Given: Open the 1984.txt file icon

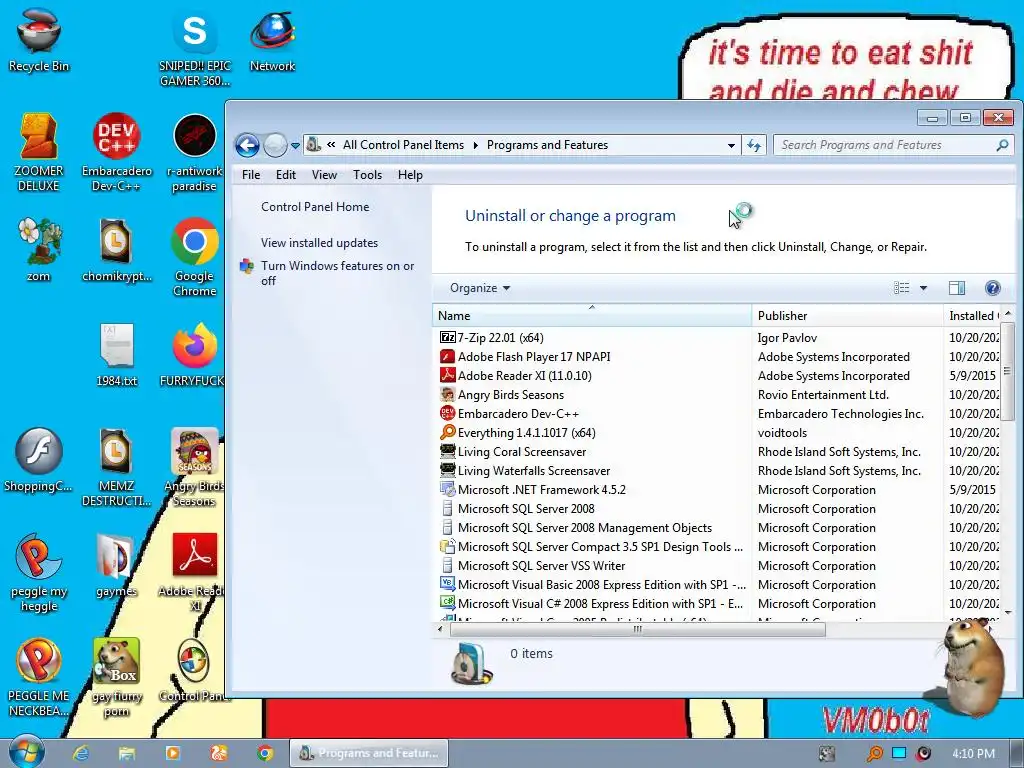Looking at the screenshot, I should point(116,355).
